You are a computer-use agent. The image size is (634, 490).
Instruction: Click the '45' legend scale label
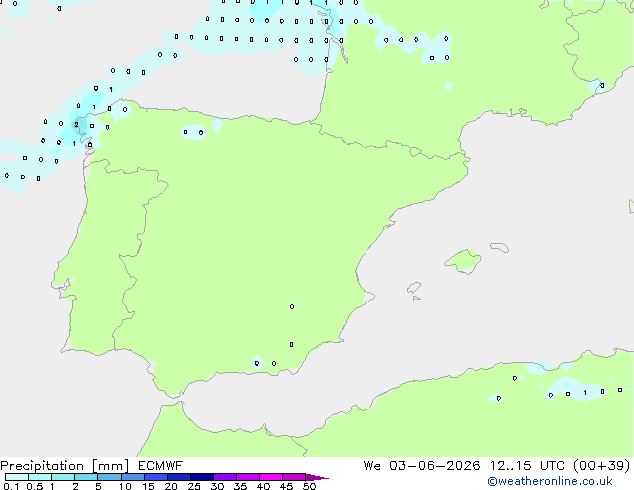tap(286, 486)
